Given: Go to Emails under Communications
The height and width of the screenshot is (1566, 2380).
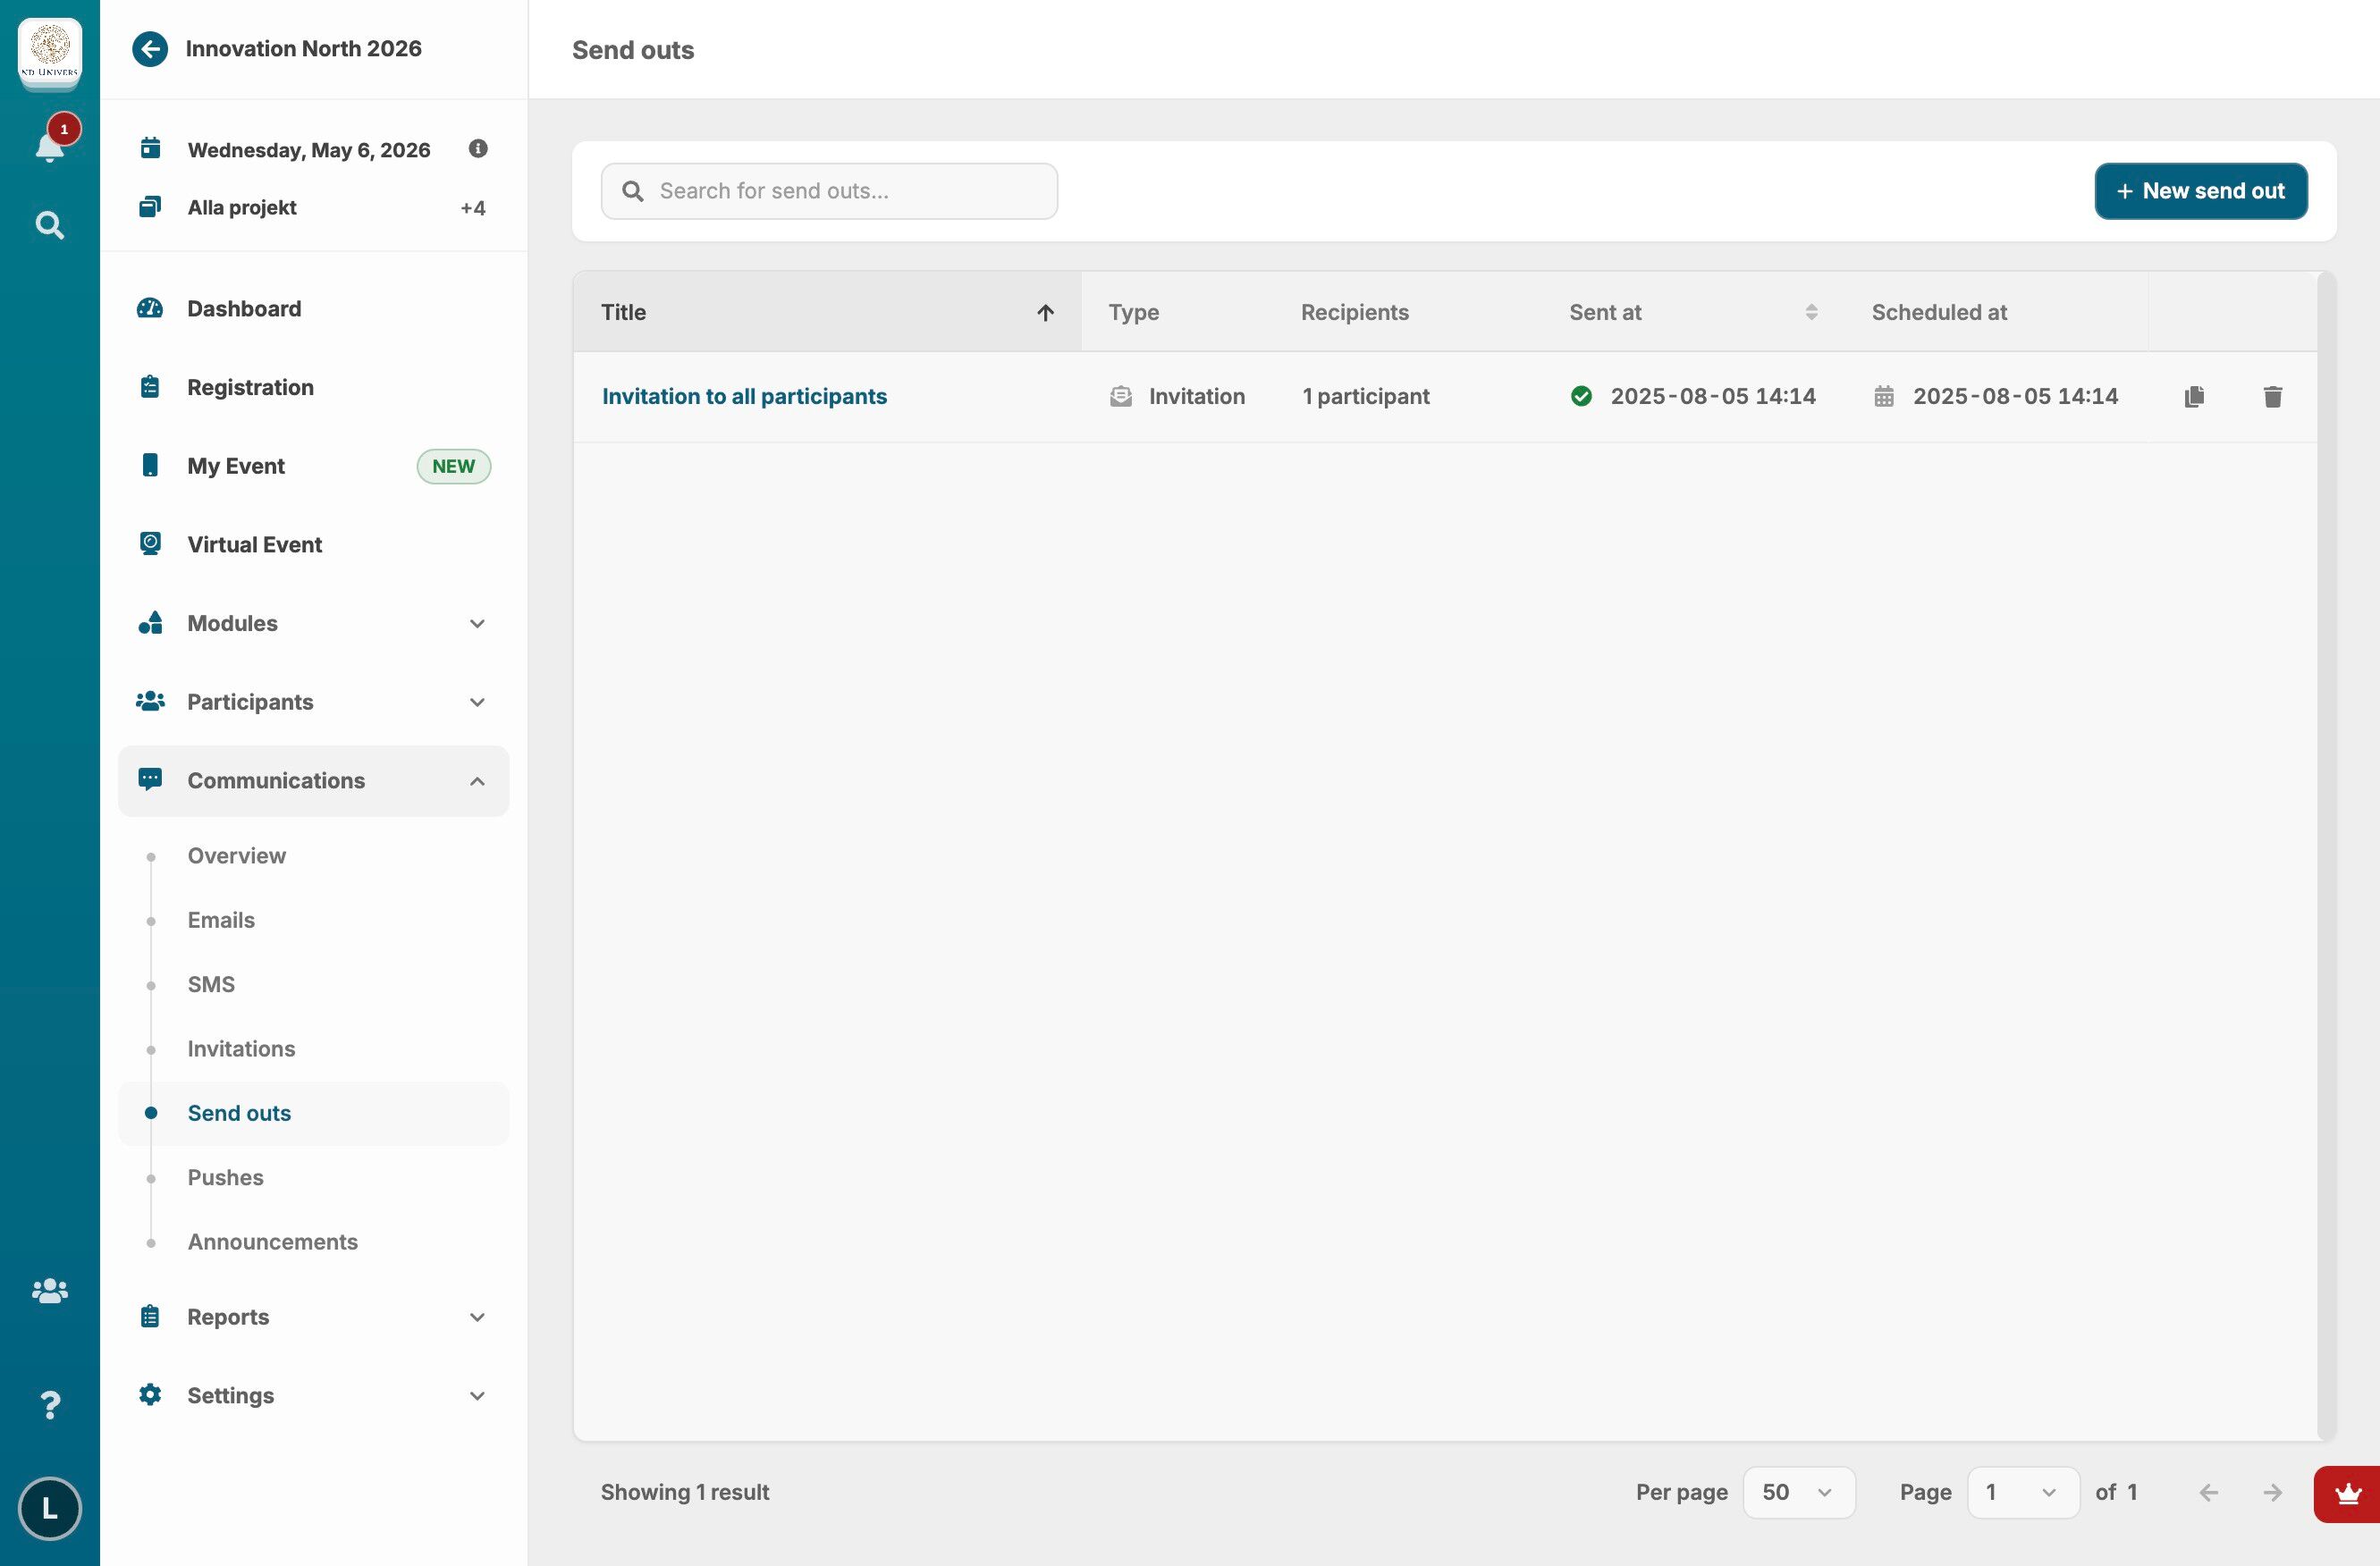Looking at the screenshot, I should click(x=221, y=920).
